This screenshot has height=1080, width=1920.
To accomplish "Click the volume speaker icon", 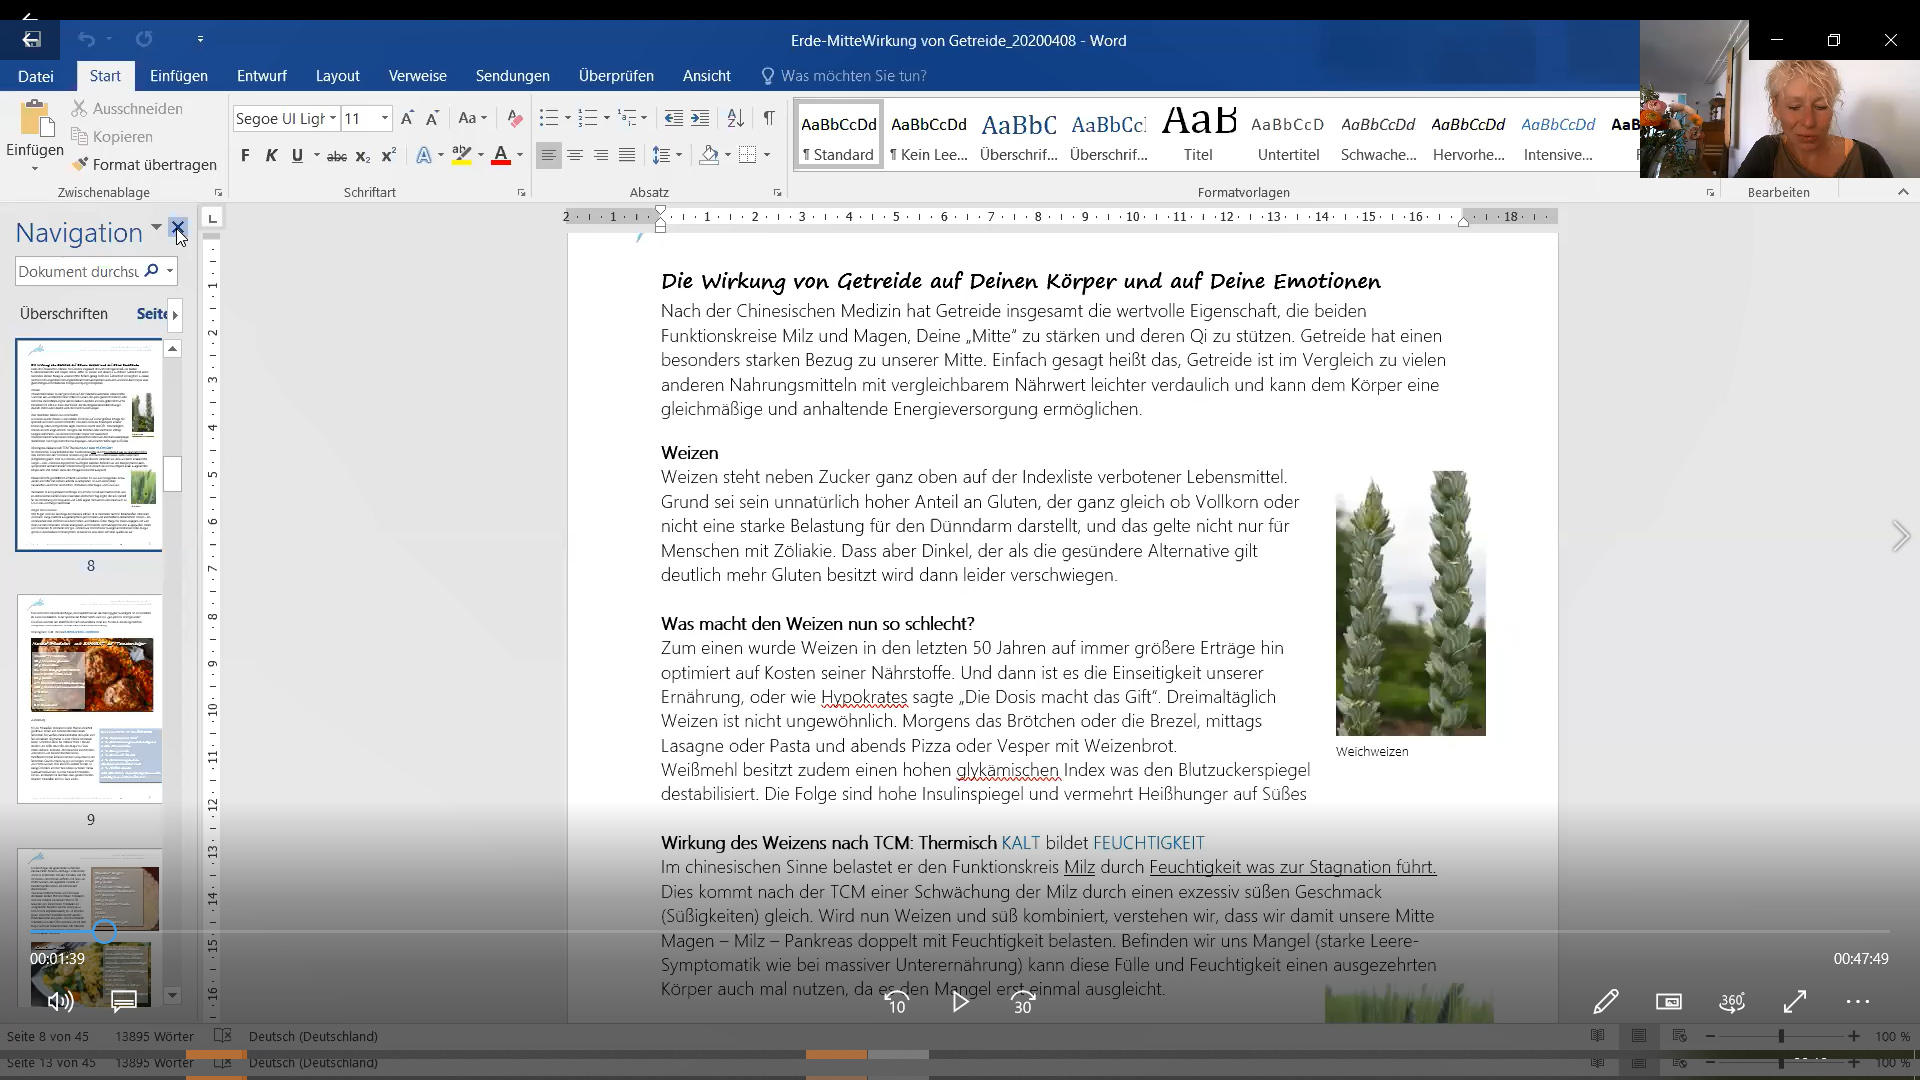I will (60, 1001).
